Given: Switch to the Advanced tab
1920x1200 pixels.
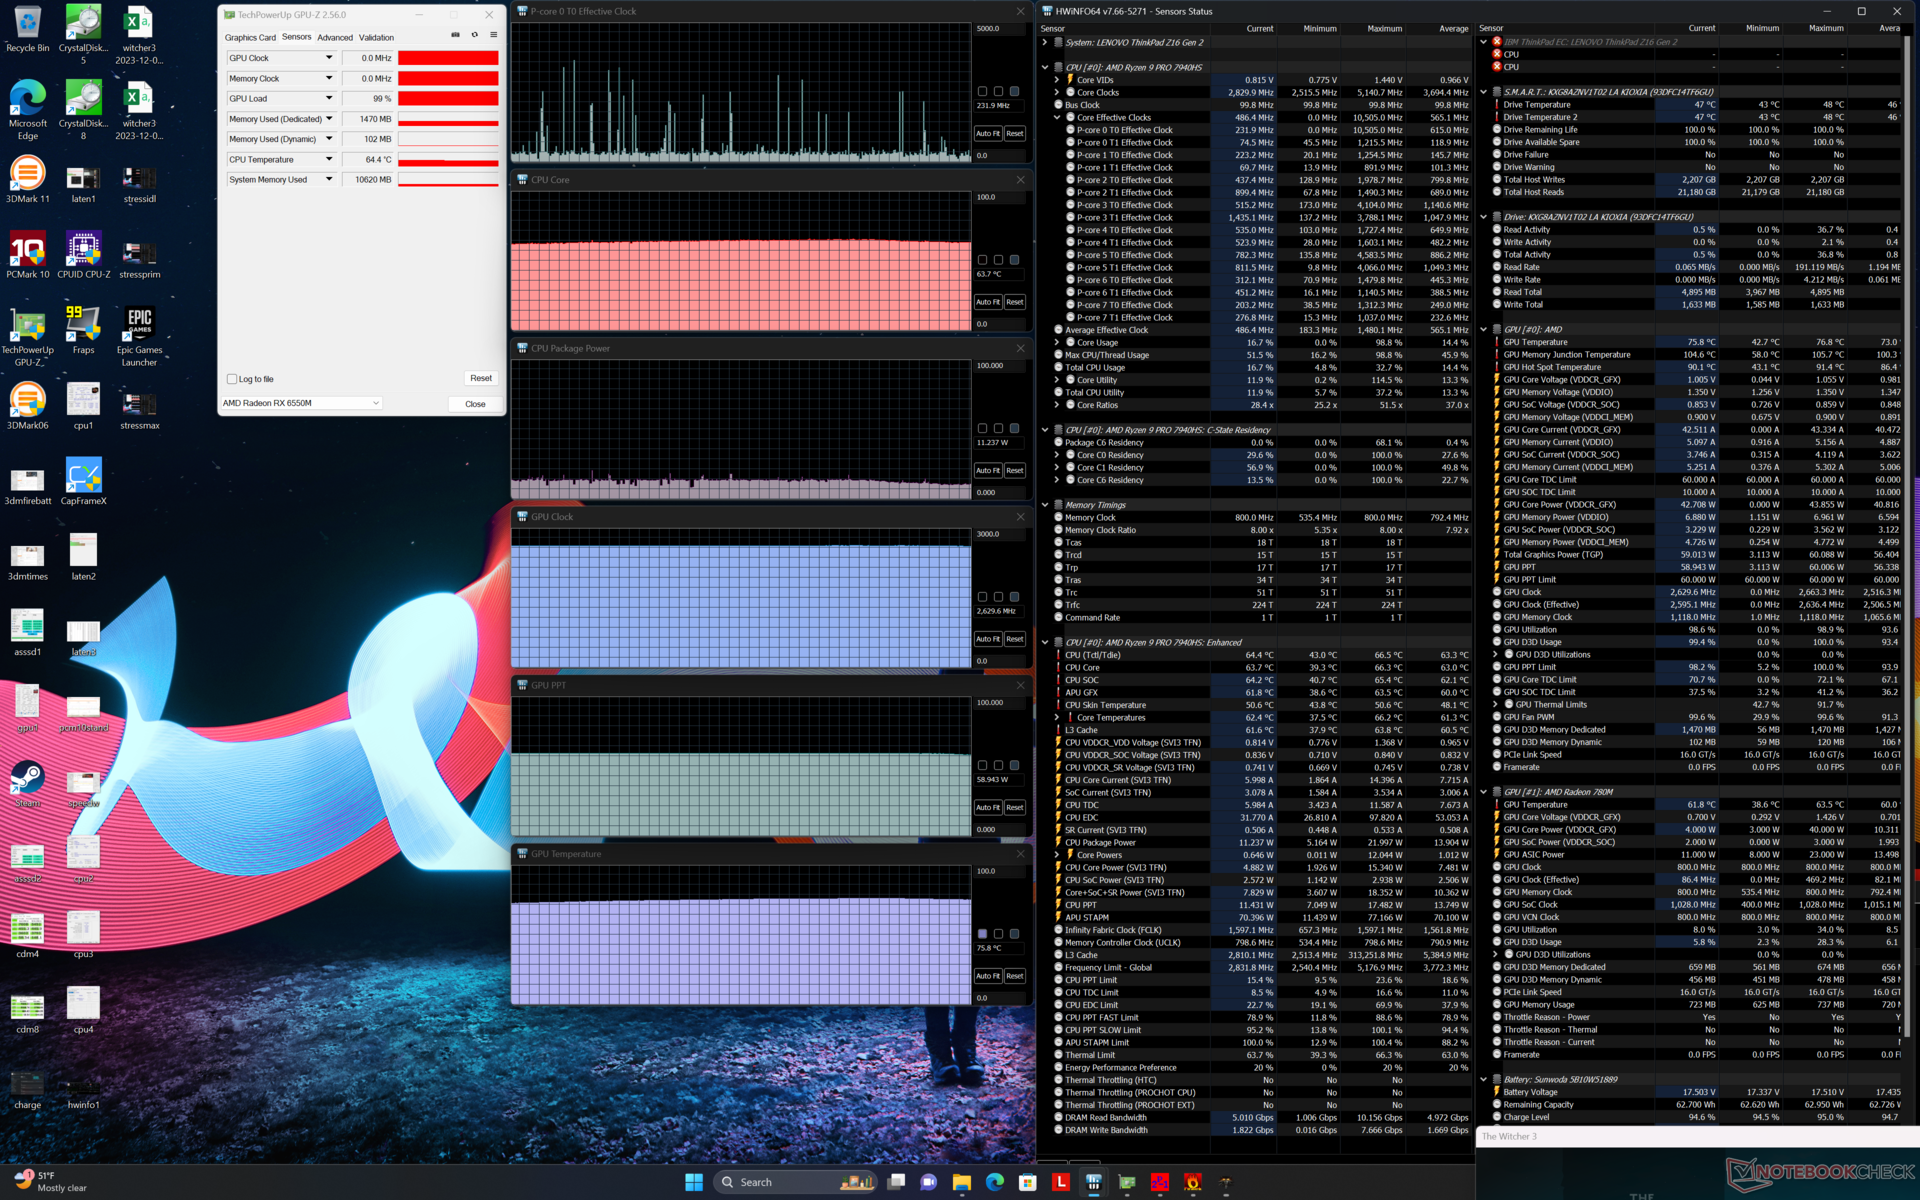Looking at the screenshot, I should [x=335, y=38].
